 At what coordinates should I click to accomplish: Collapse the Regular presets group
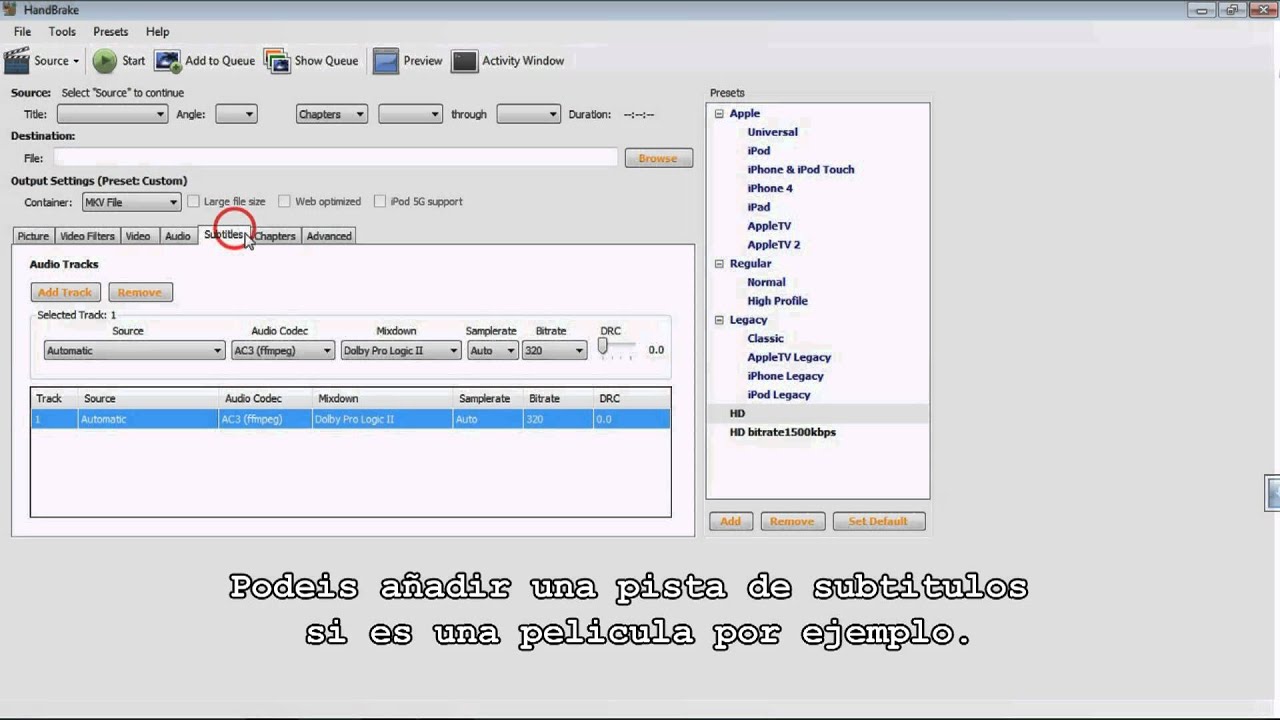tap(719, 264)
